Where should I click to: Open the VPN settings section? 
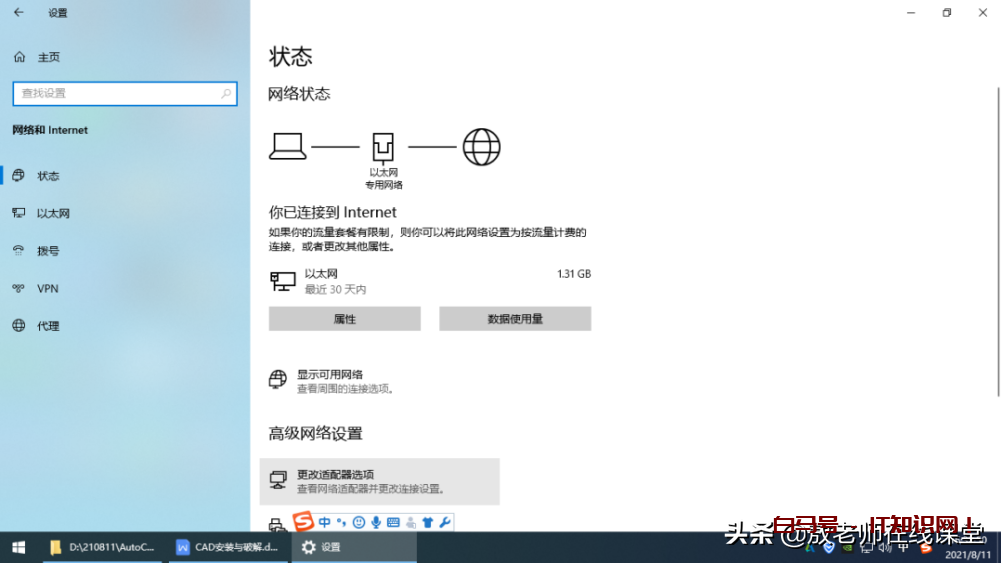pos(125,289)
